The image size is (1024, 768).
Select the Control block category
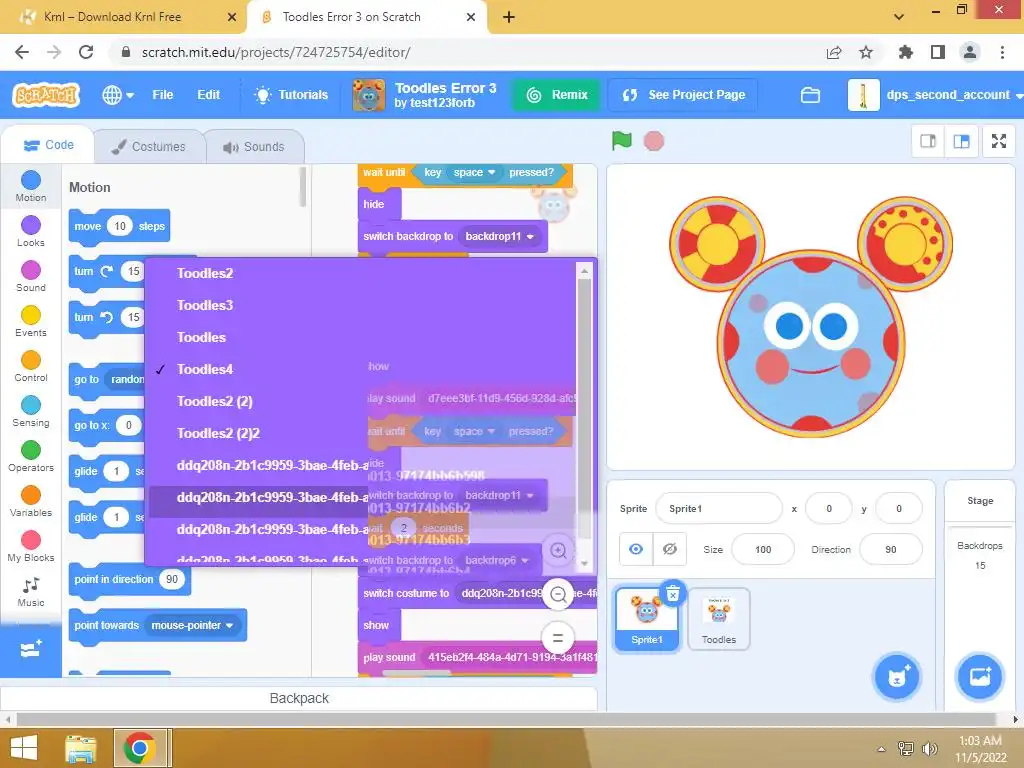click(31, 366)
